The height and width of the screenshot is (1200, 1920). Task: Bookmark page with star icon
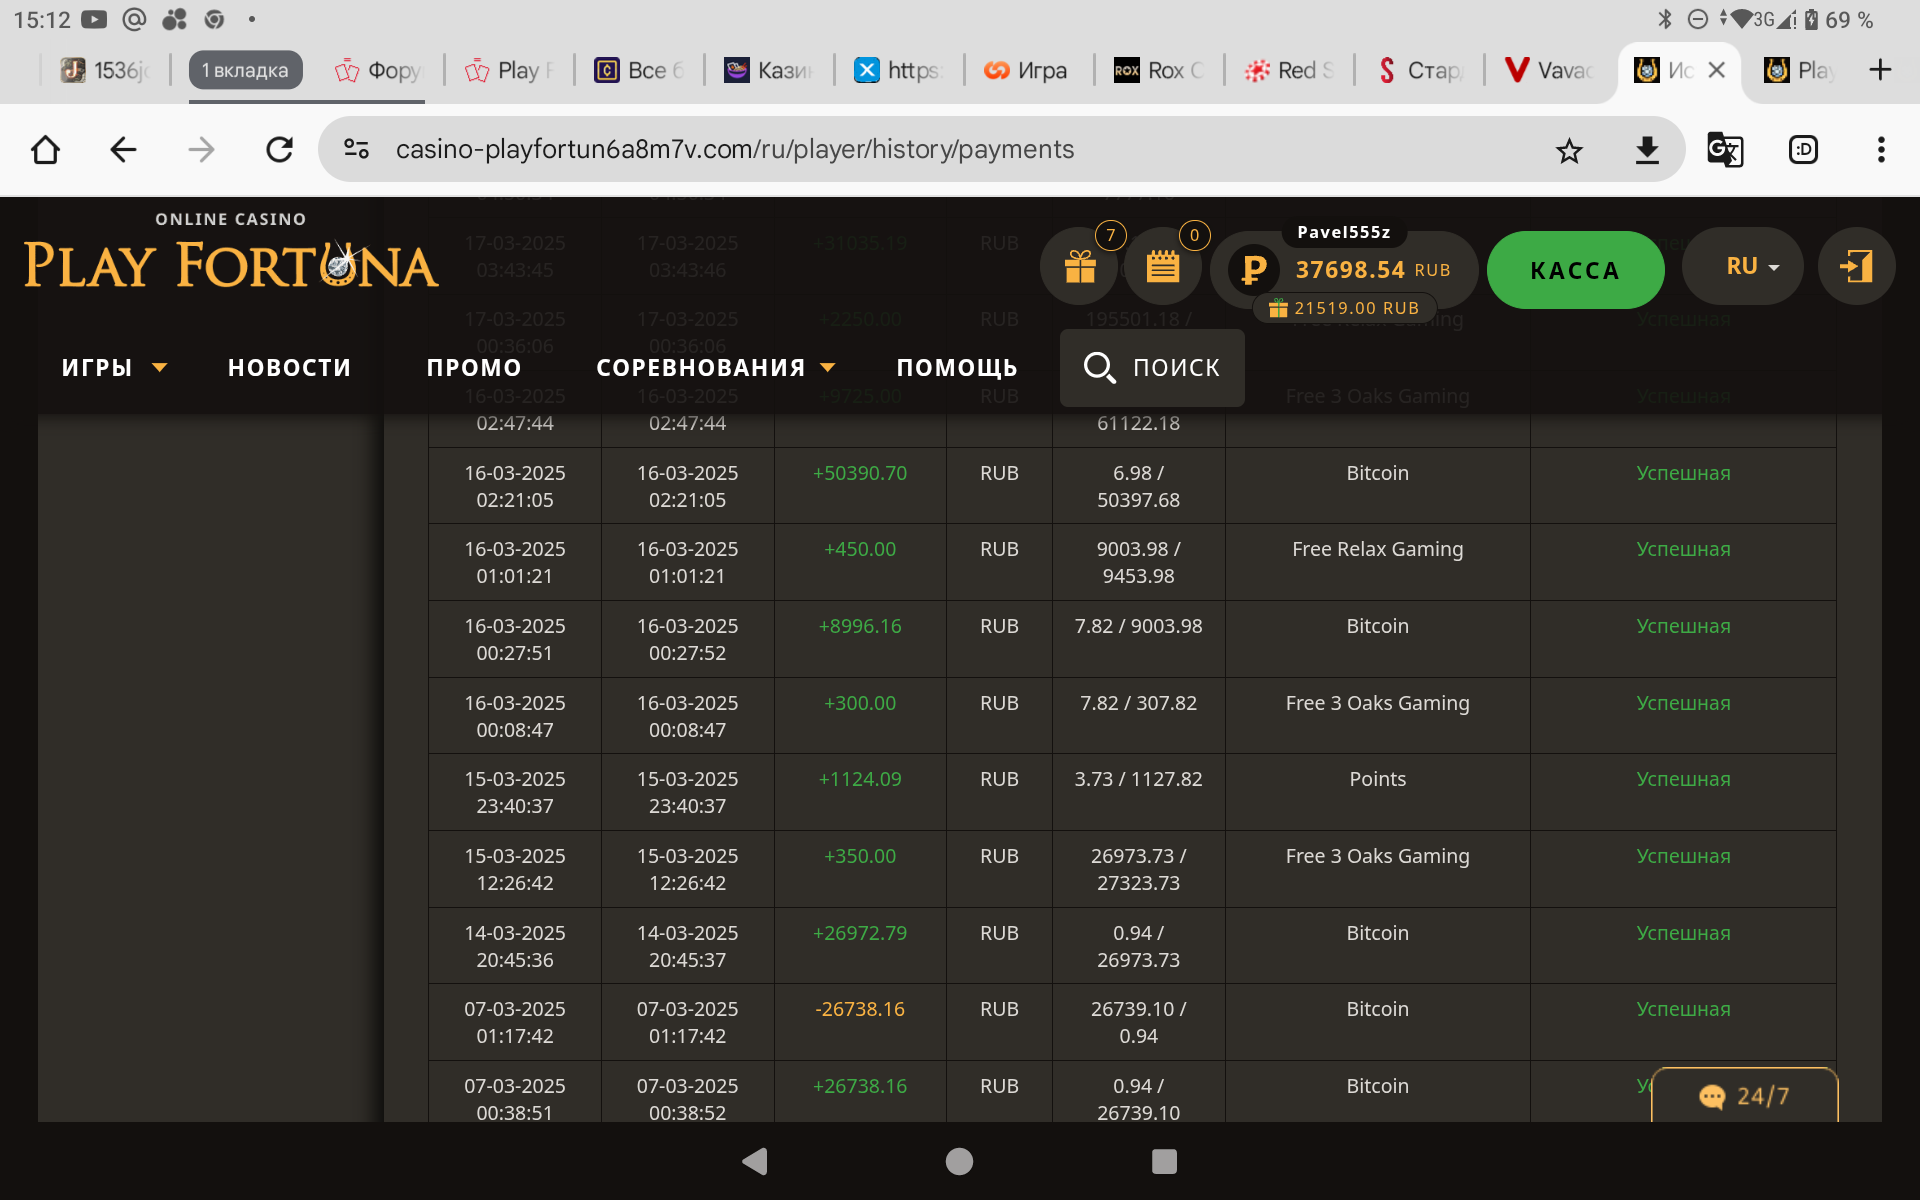1569,151
